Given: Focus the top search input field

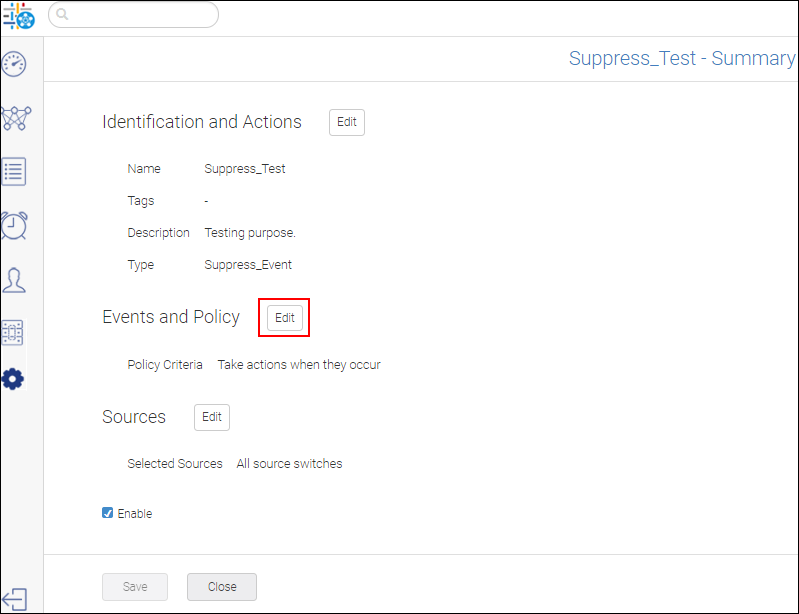Looking at the screenshot, I should point(134,15).
